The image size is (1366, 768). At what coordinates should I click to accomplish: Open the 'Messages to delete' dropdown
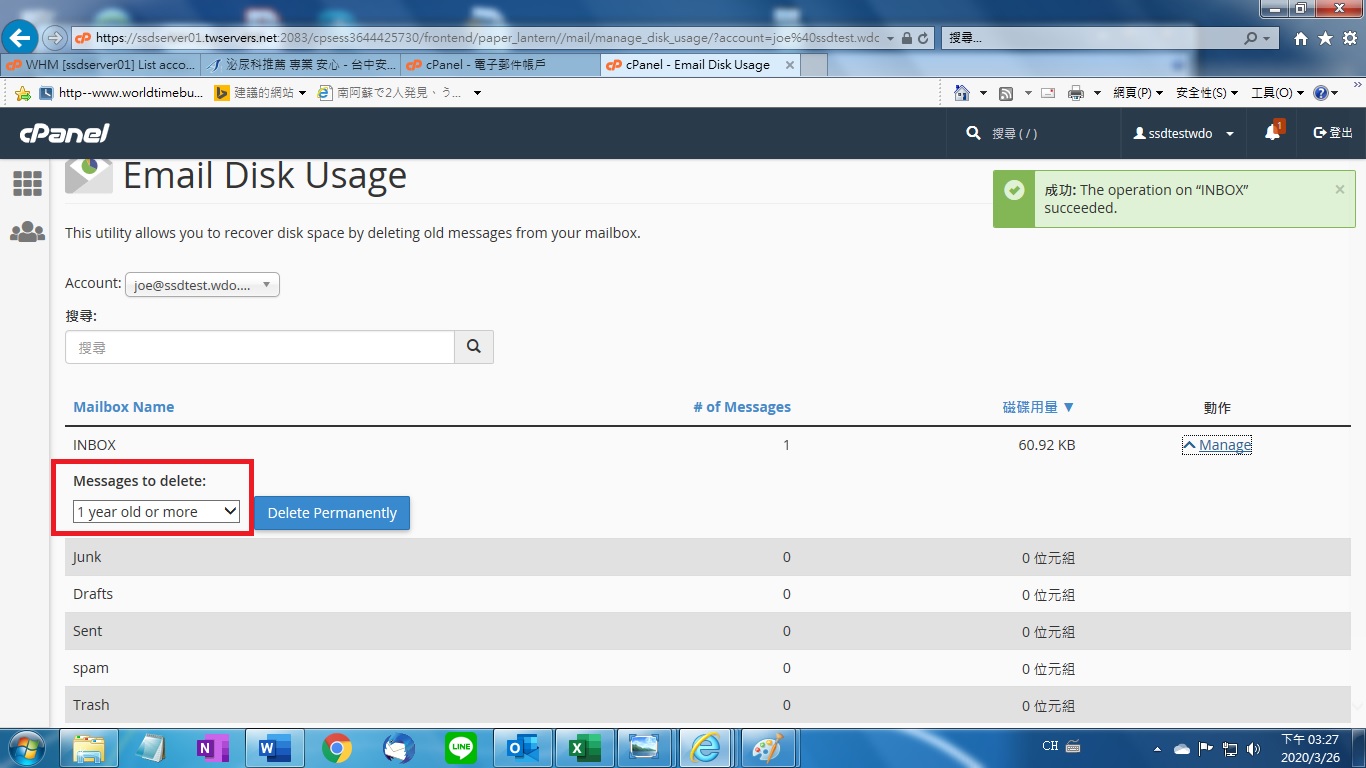pyautogui.click(x=157, y=512)
